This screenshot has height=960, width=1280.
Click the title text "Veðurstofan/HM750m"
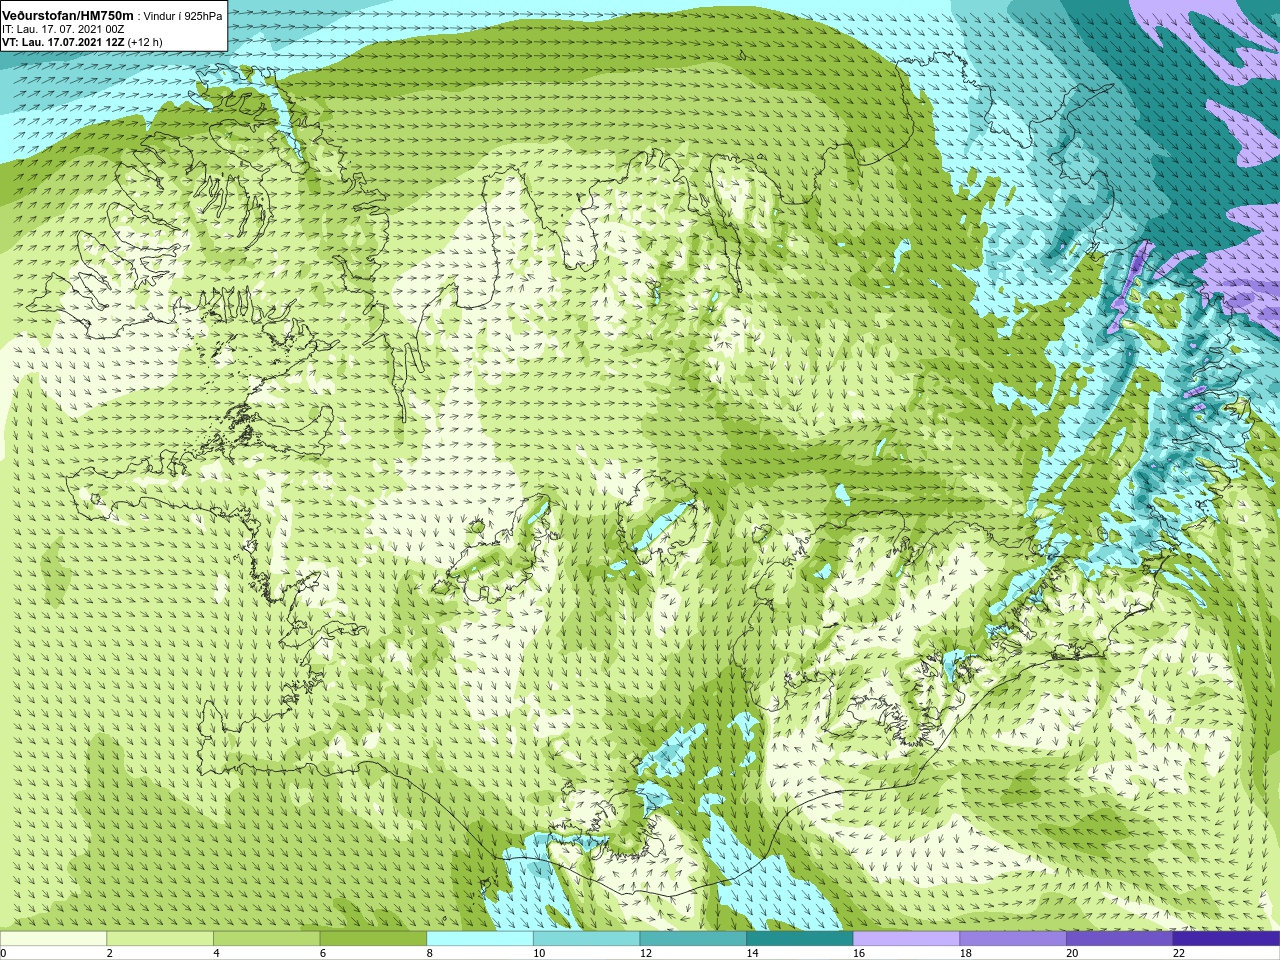click(x=68, y=16)
